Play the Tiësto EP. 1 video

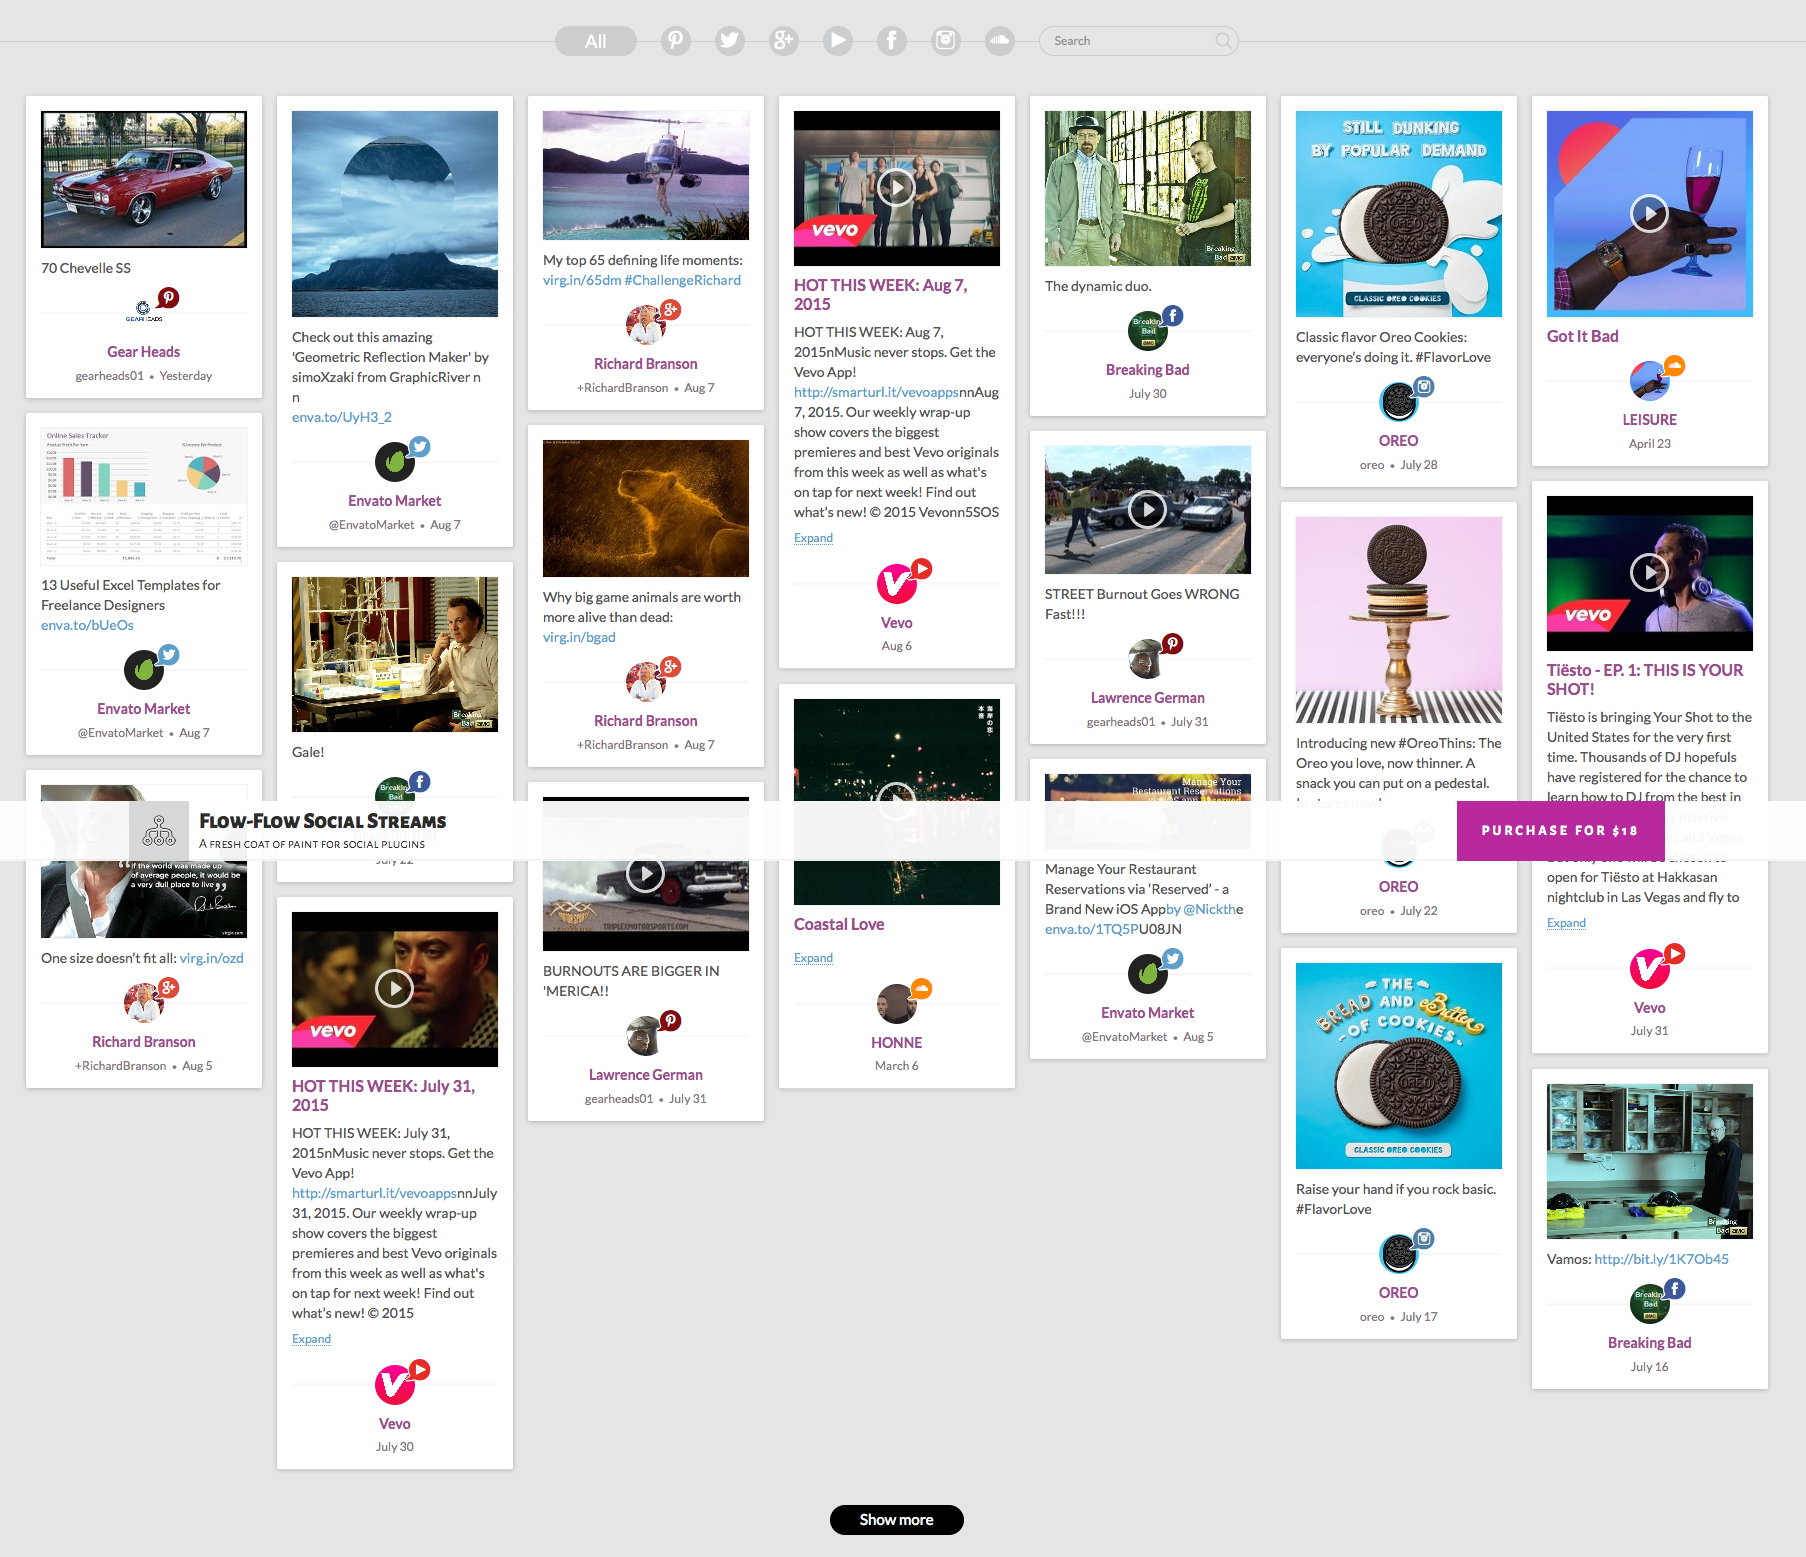[1650, 573]
